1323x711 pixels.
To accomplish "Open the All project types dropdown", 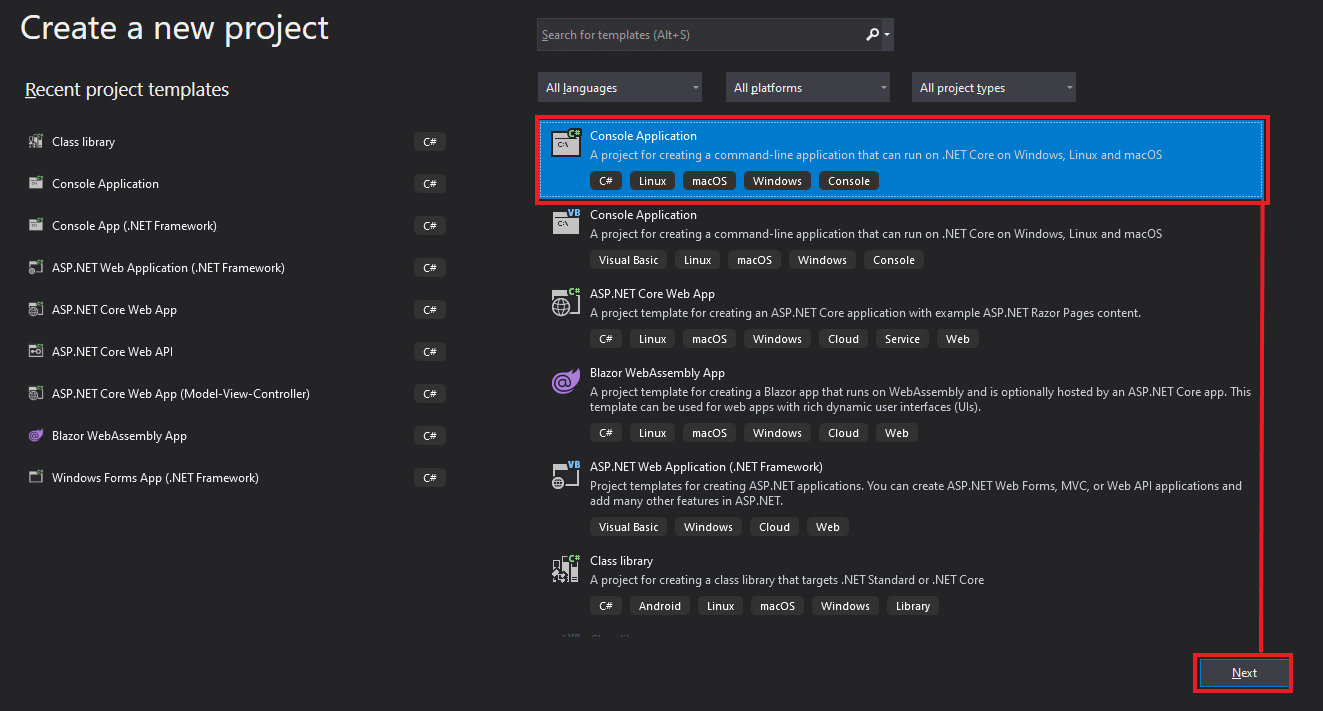I will point(993,87).
